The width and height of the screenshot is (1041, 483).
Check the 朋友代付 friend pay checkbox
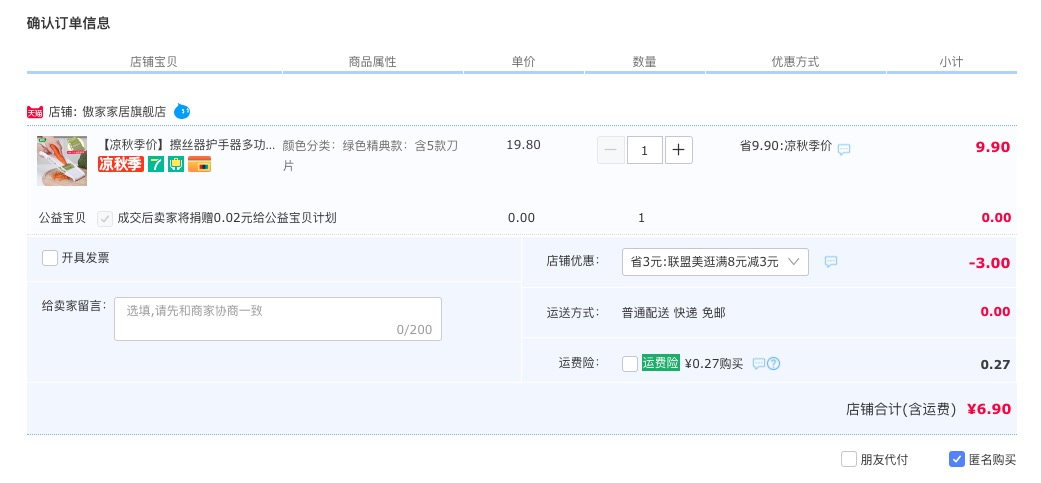point(848,458)
